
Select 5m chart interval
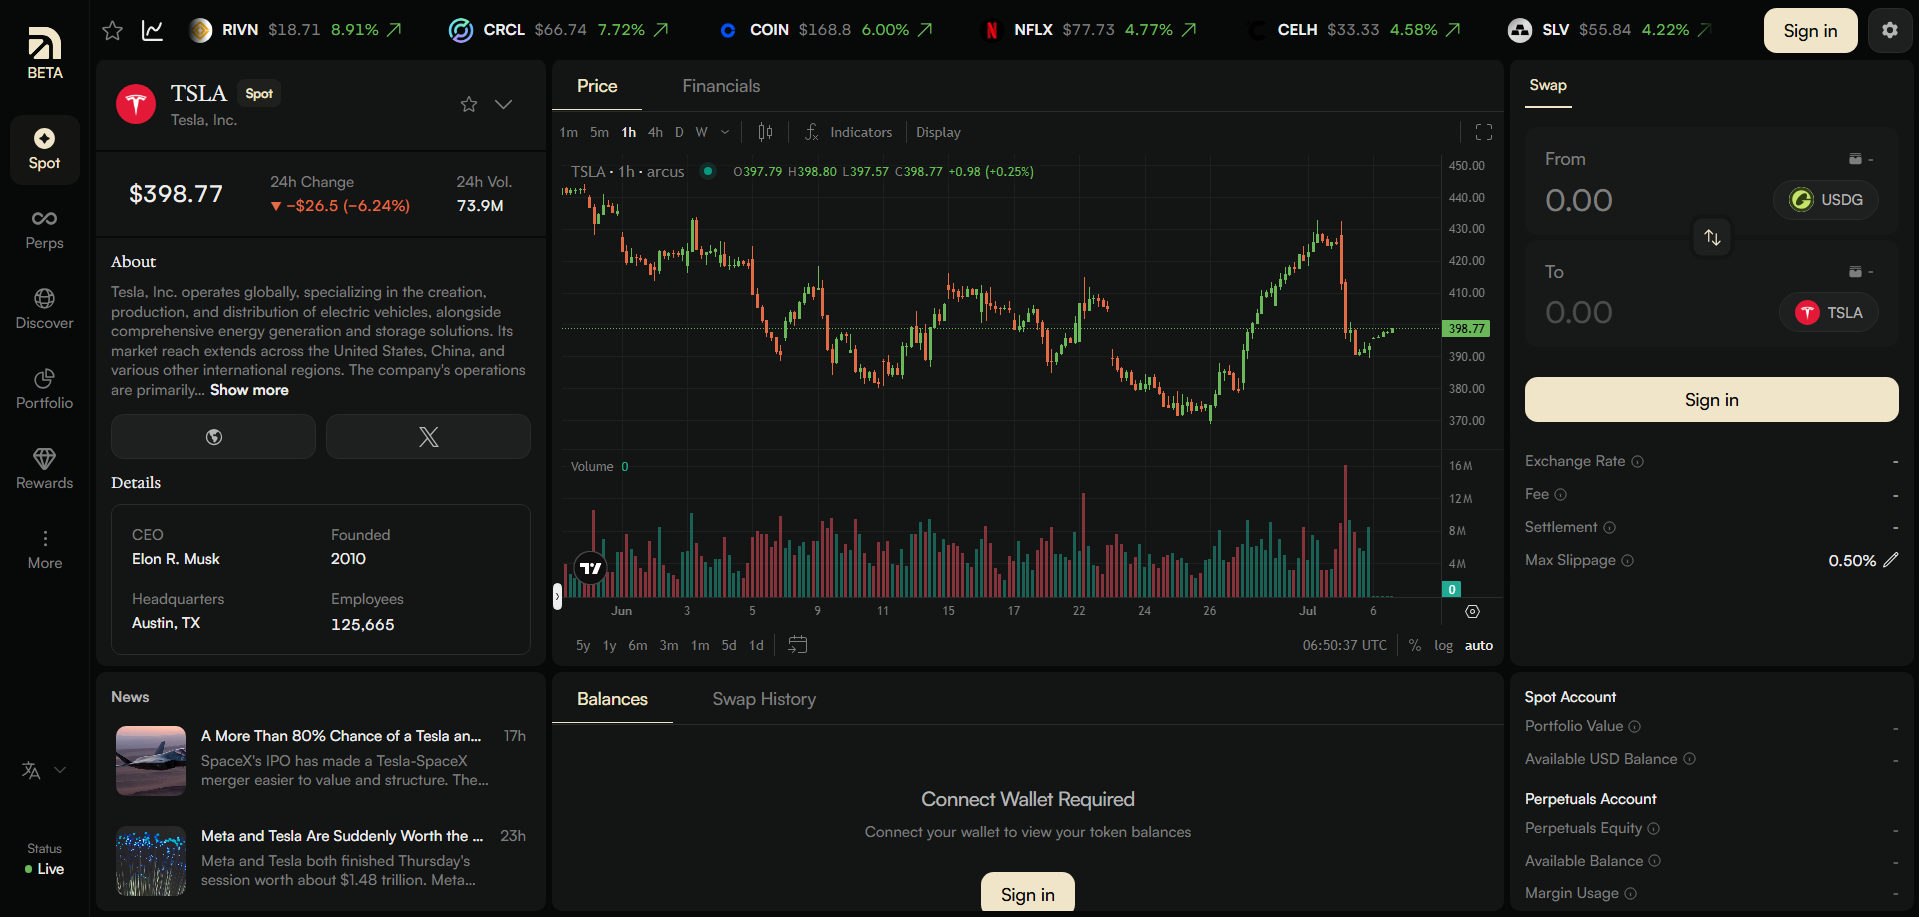pyautogui.click(x=599, y=132)
